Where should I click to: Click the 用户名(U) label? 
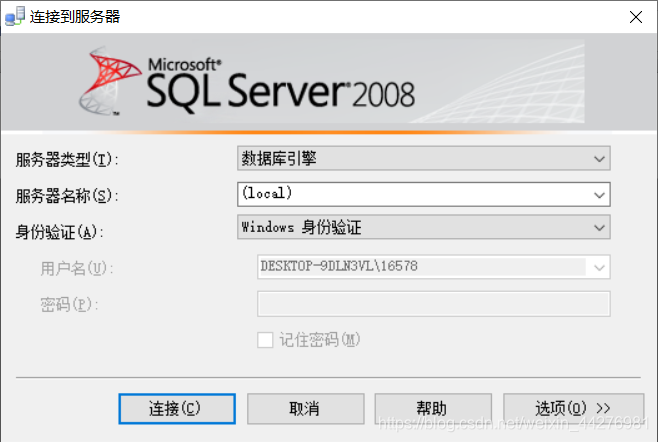point(77,268)
